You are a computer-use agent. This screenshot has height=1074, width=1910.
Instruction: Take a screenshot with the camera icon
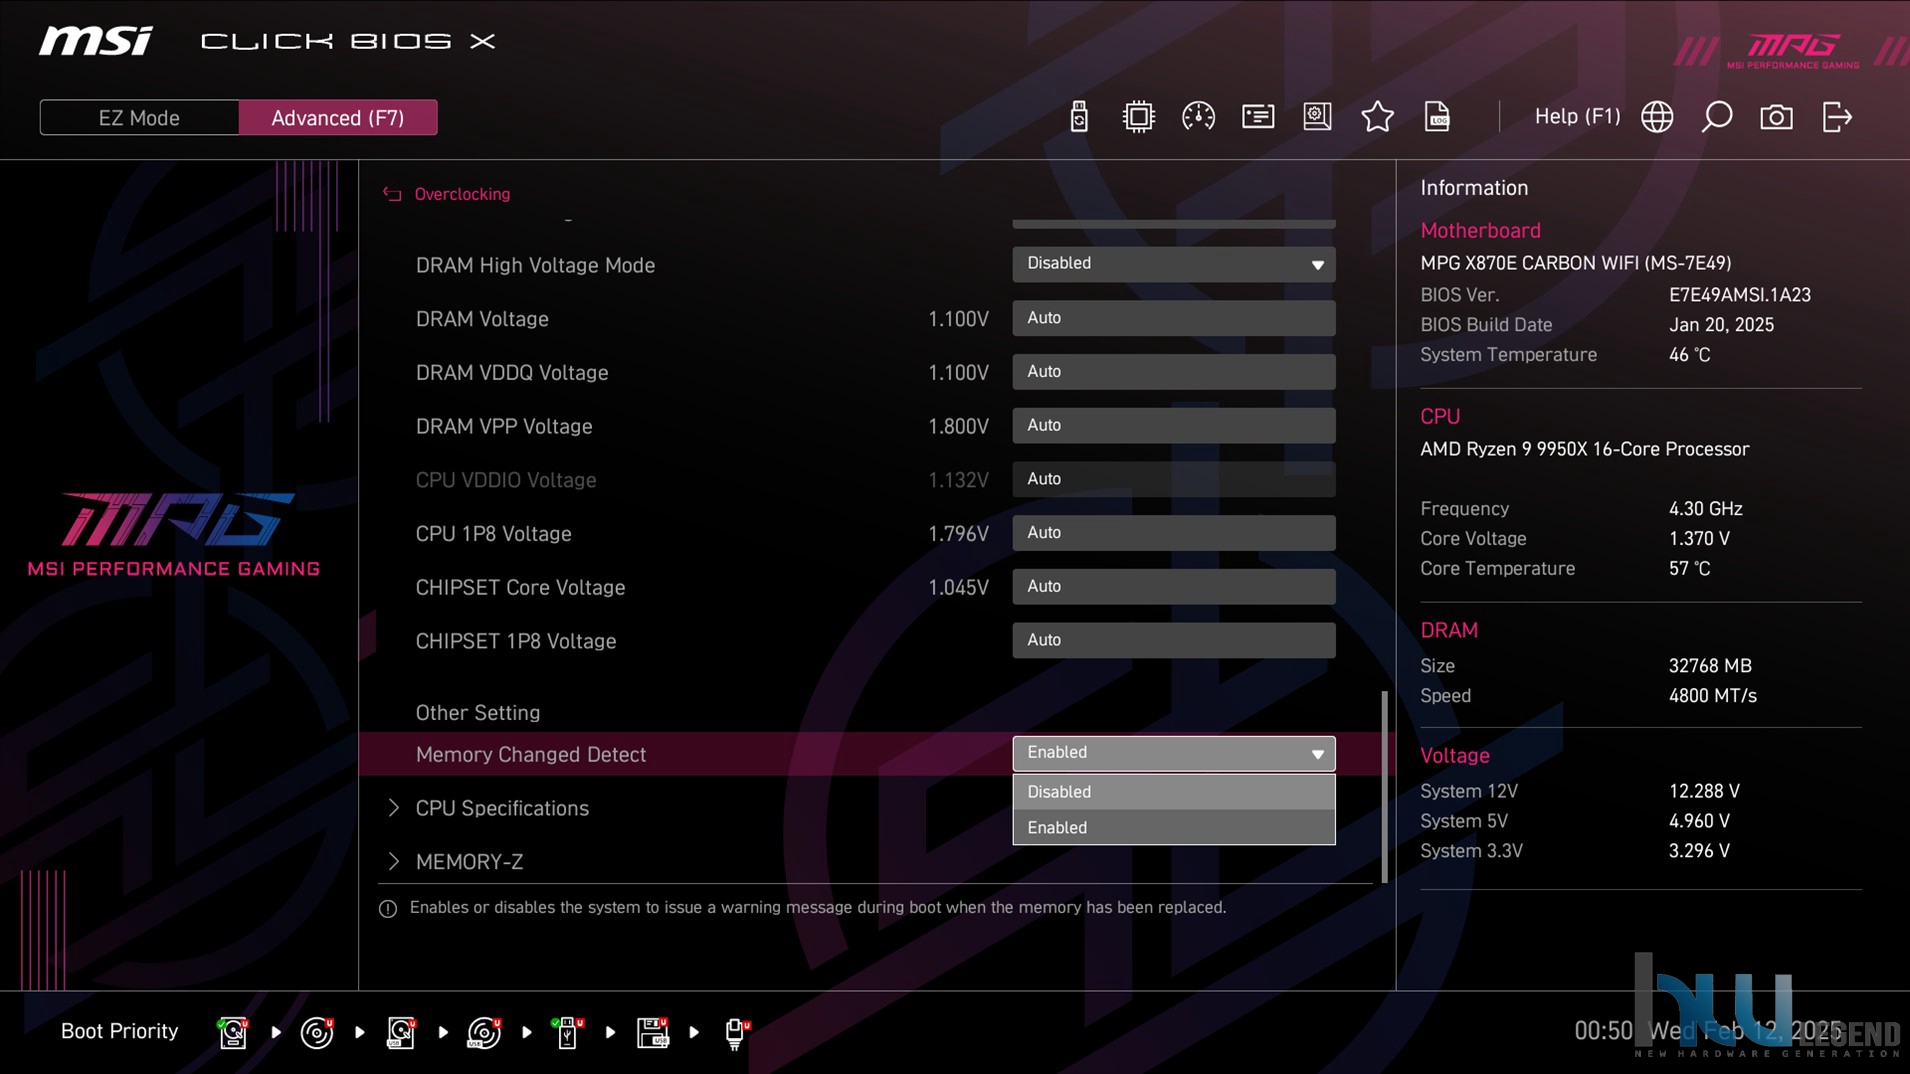(1776, 117)
